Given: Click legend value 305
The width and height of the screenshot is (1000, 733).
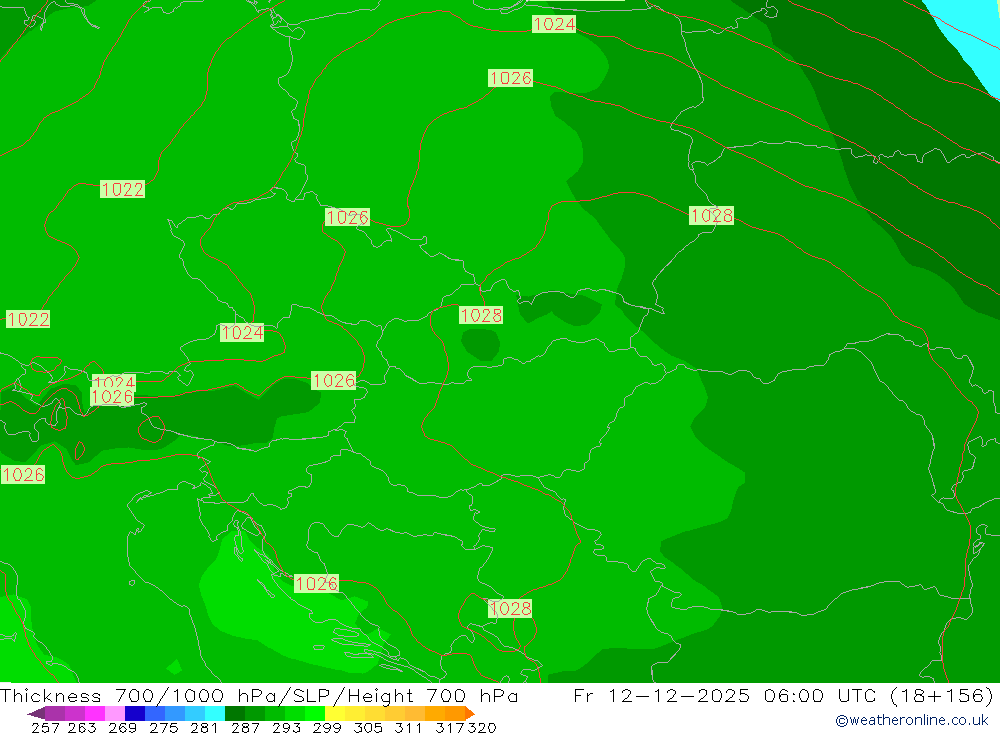Looking at the screenshot, I should point(367,727).
